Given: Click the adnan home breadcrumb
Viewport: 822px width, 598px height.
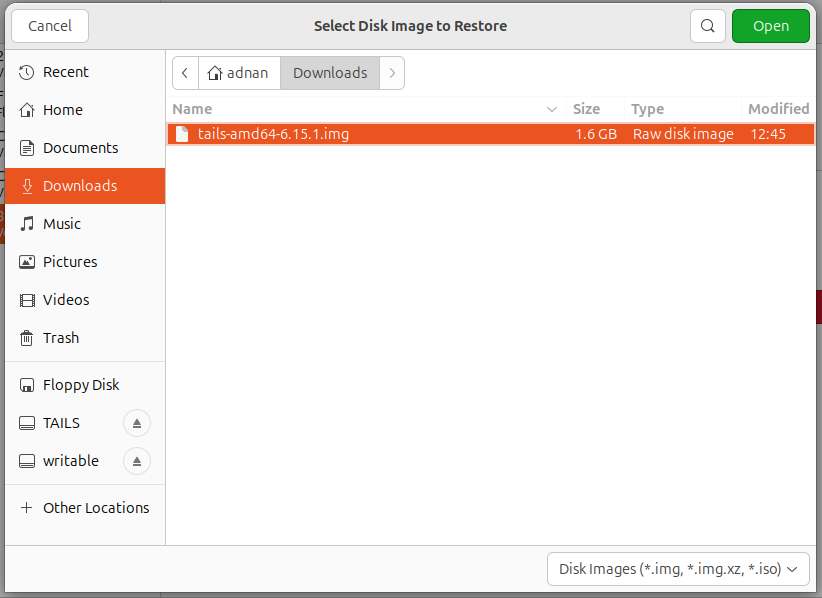Looking at the screenshot, I should click(239, 73).
